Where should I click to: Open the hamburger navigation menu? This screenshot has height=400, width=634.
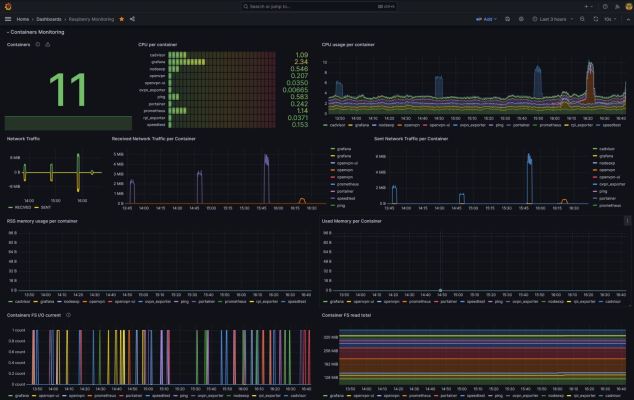click(8, 19)
